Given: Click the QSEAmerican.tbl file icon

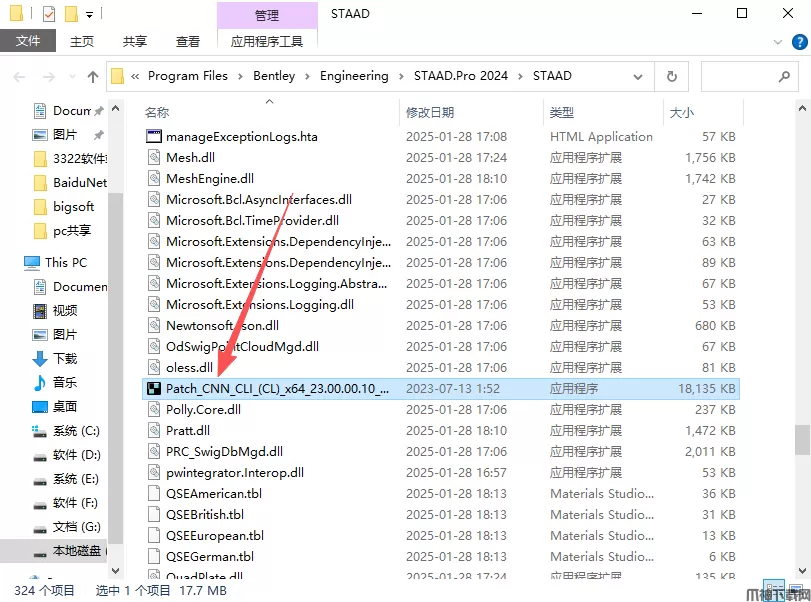Looking at the screenshot, I should [154, 493].
